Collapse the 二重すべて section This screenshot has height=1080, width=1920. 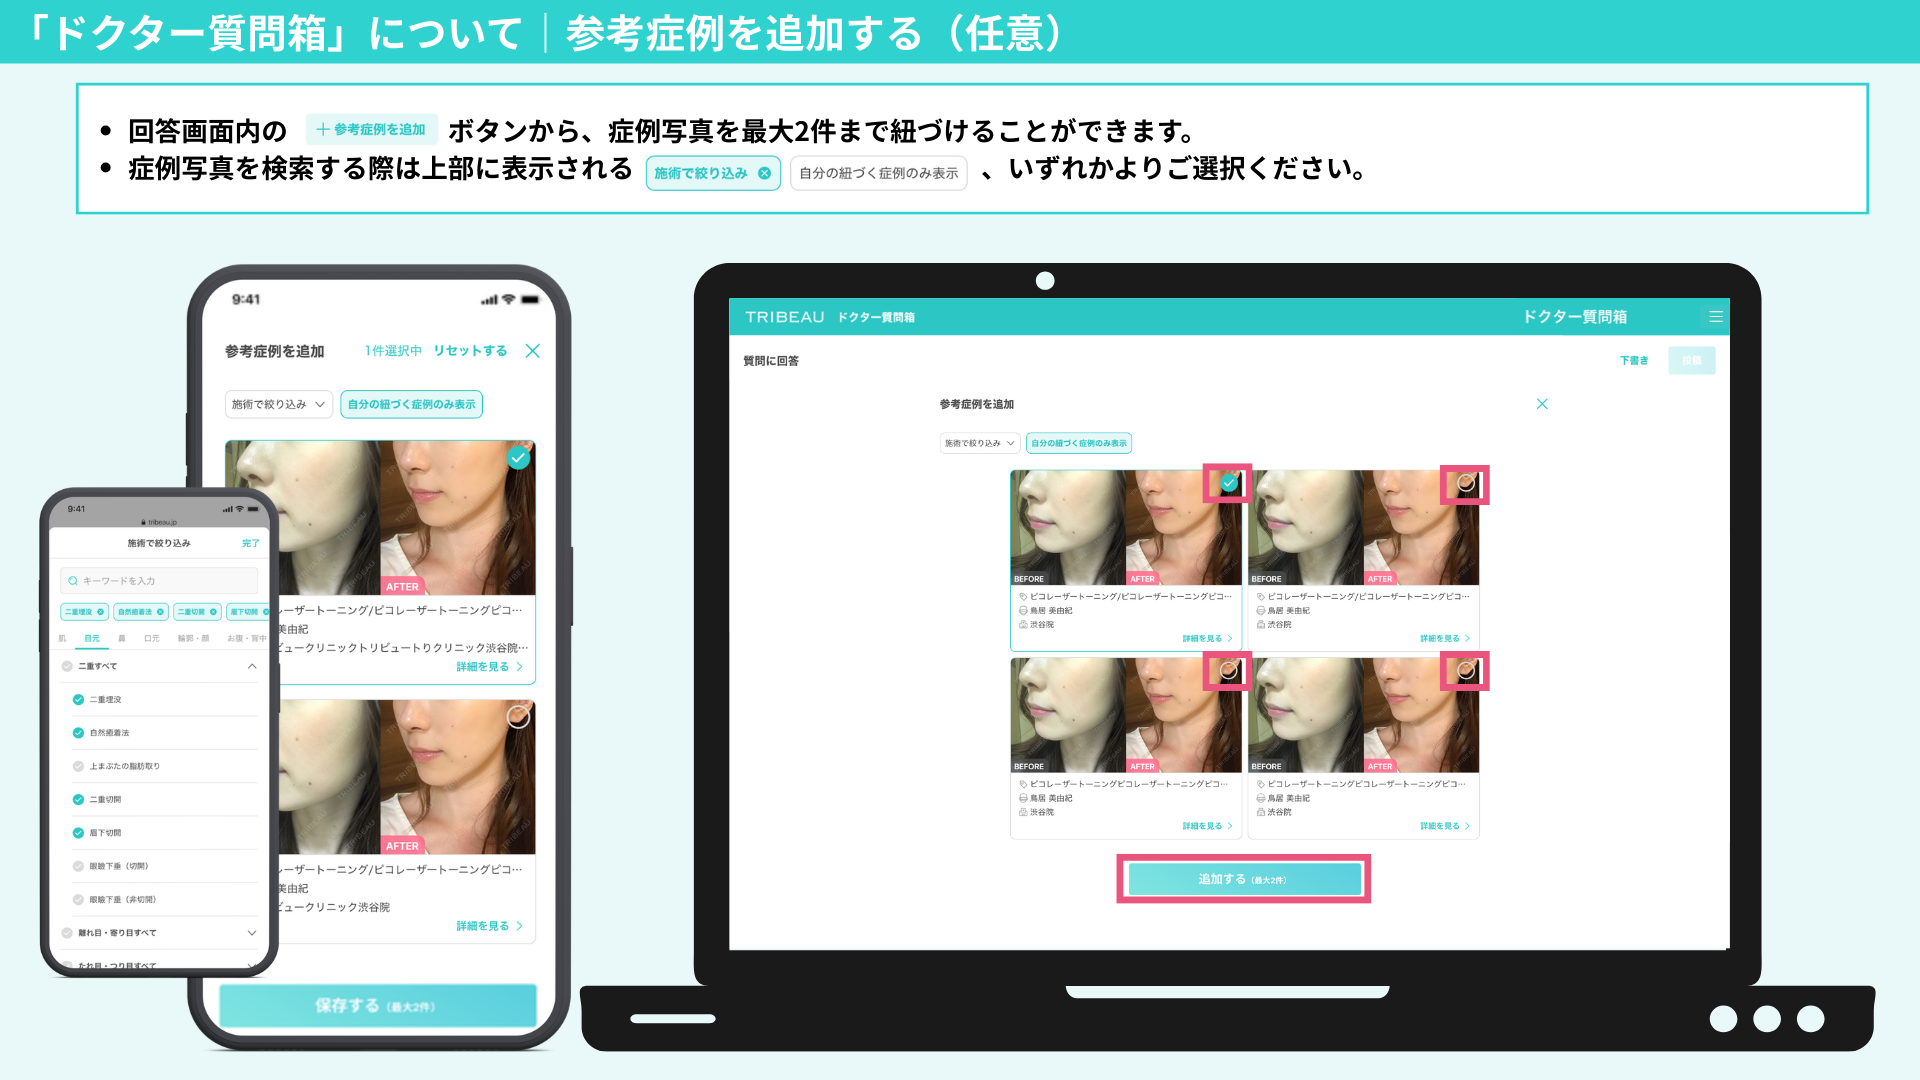tap(251, 666)
